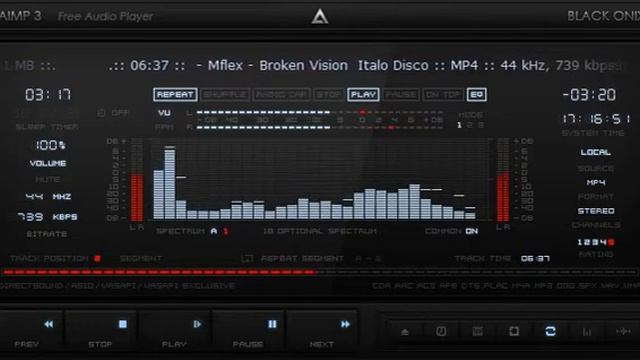Click TRACK TIME 06:37 value
This screenshot has height=360, width=640.
535,258
